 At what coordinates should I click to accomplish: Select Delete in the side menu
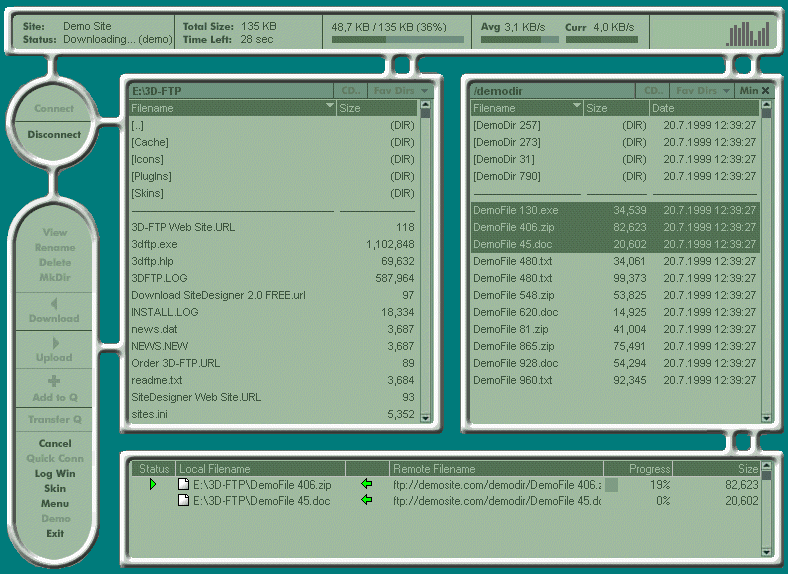[55, 263]
